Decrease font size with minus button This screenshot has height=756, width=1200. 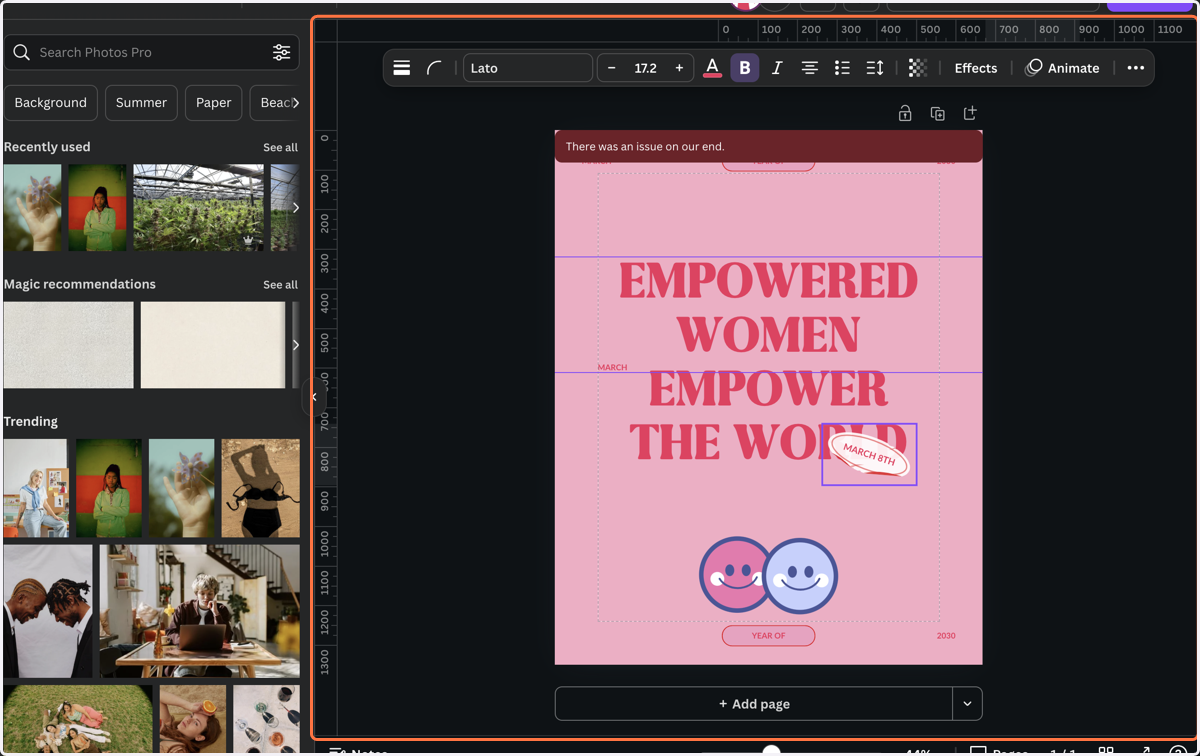click(612, 68)
